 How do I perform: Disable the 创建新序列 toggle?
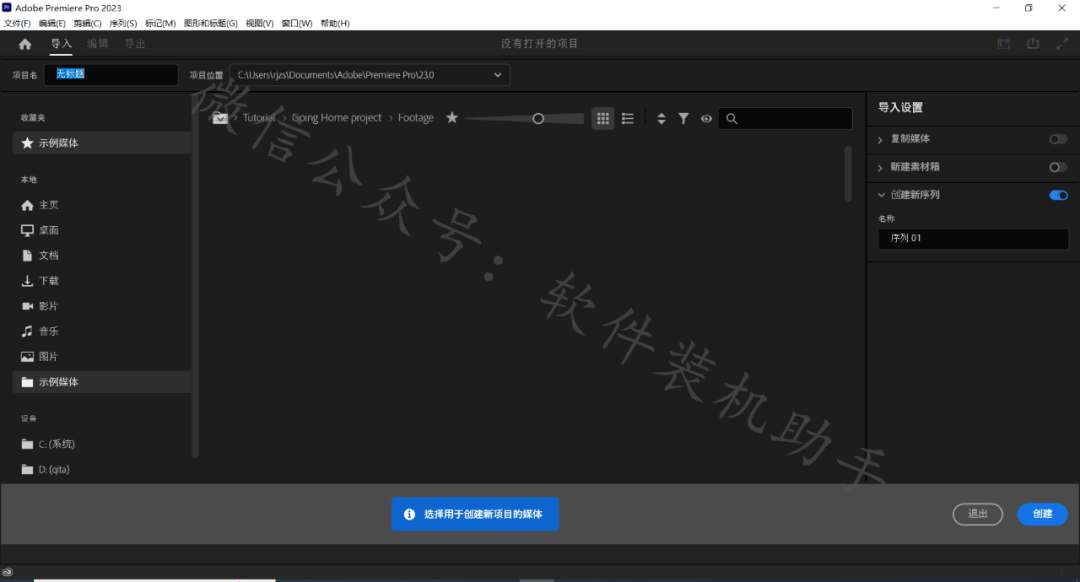tap(1058, 195)
